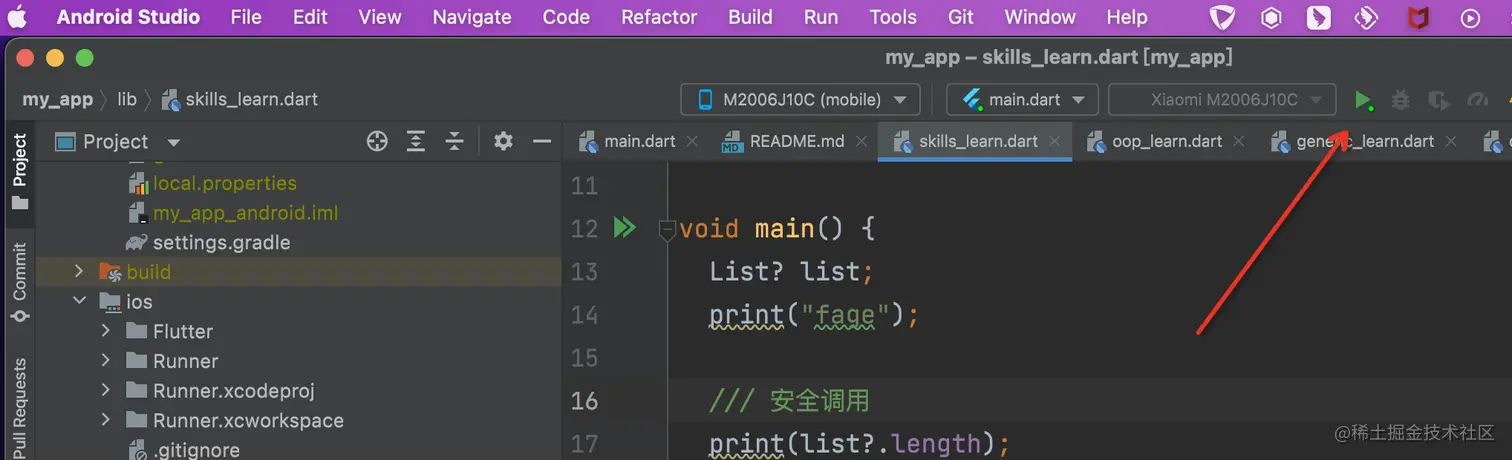Open the Code menu
1512x460 pixels.
click(566, 17)
